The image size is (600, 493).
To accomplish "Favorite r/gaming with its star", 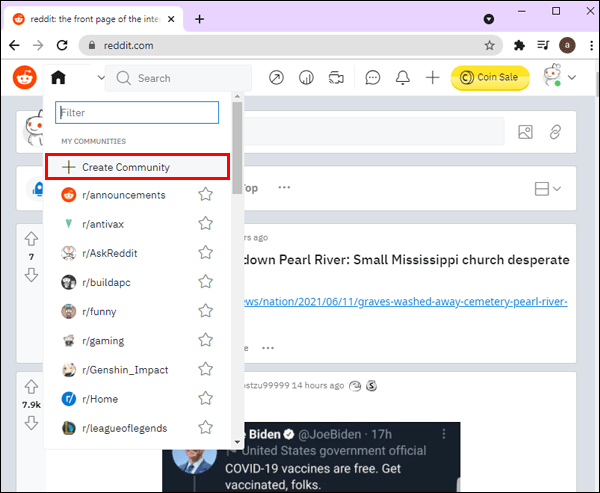I will point(205,340).
